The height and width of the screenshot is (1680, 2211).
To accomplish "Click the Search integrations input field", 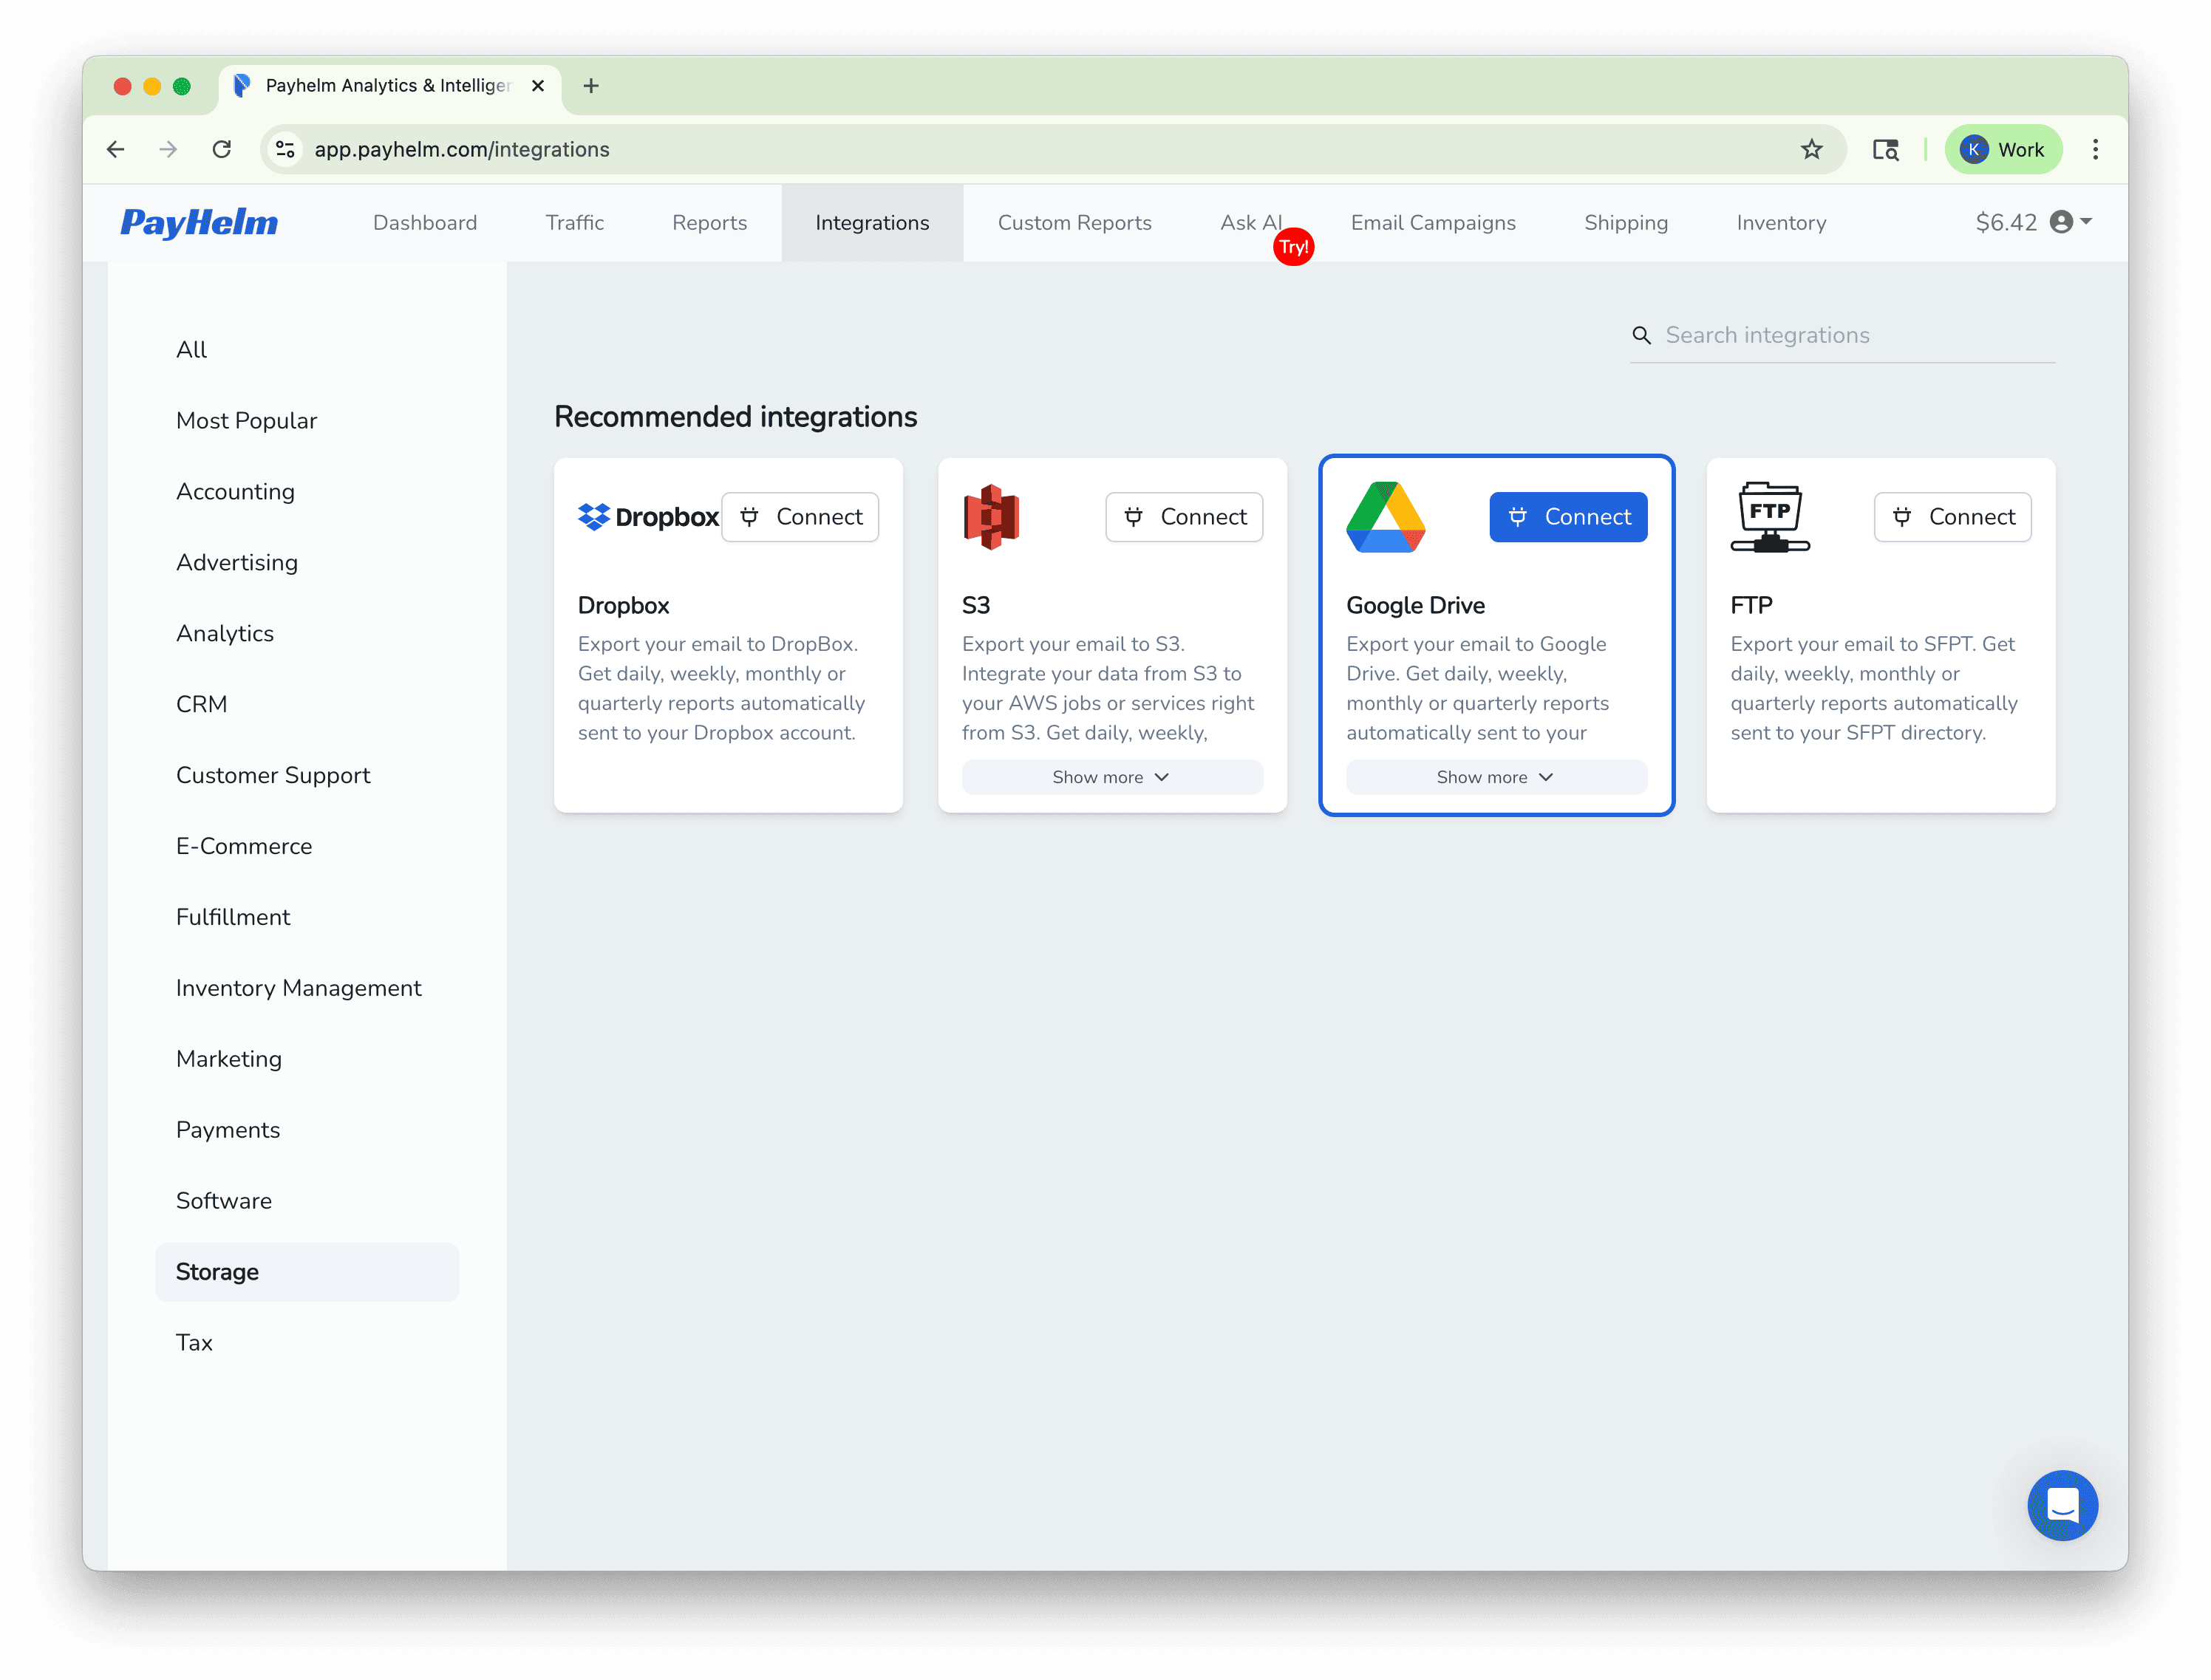I will [1850, 335].
